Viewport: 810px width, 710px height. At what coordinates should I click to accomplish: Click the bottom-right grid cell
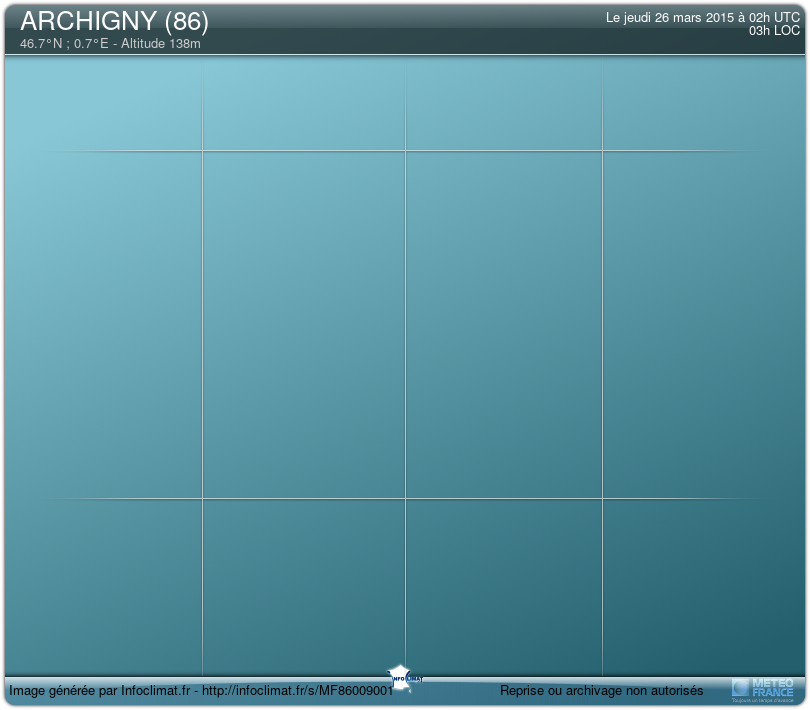[703, 586]
